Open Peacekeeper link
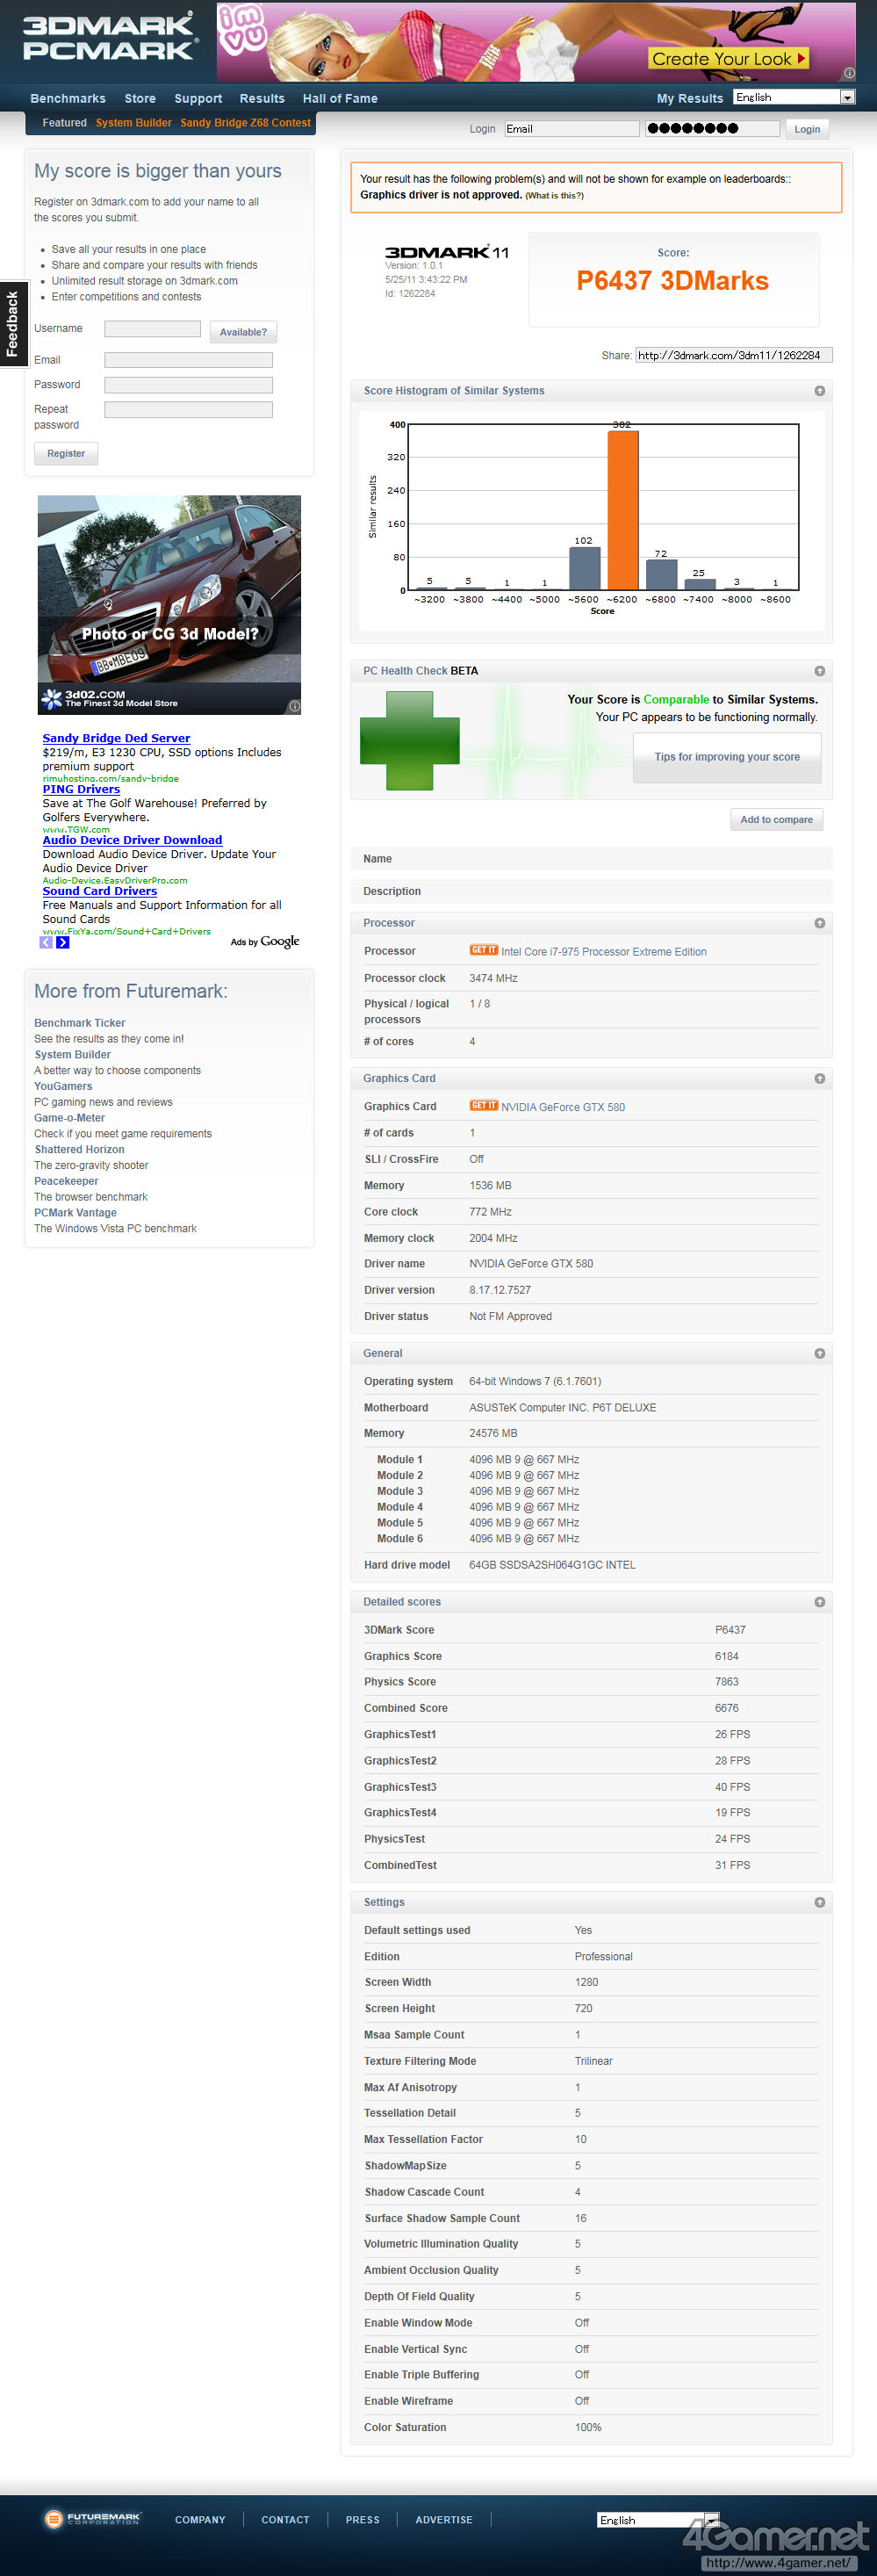 [66, 1182]
